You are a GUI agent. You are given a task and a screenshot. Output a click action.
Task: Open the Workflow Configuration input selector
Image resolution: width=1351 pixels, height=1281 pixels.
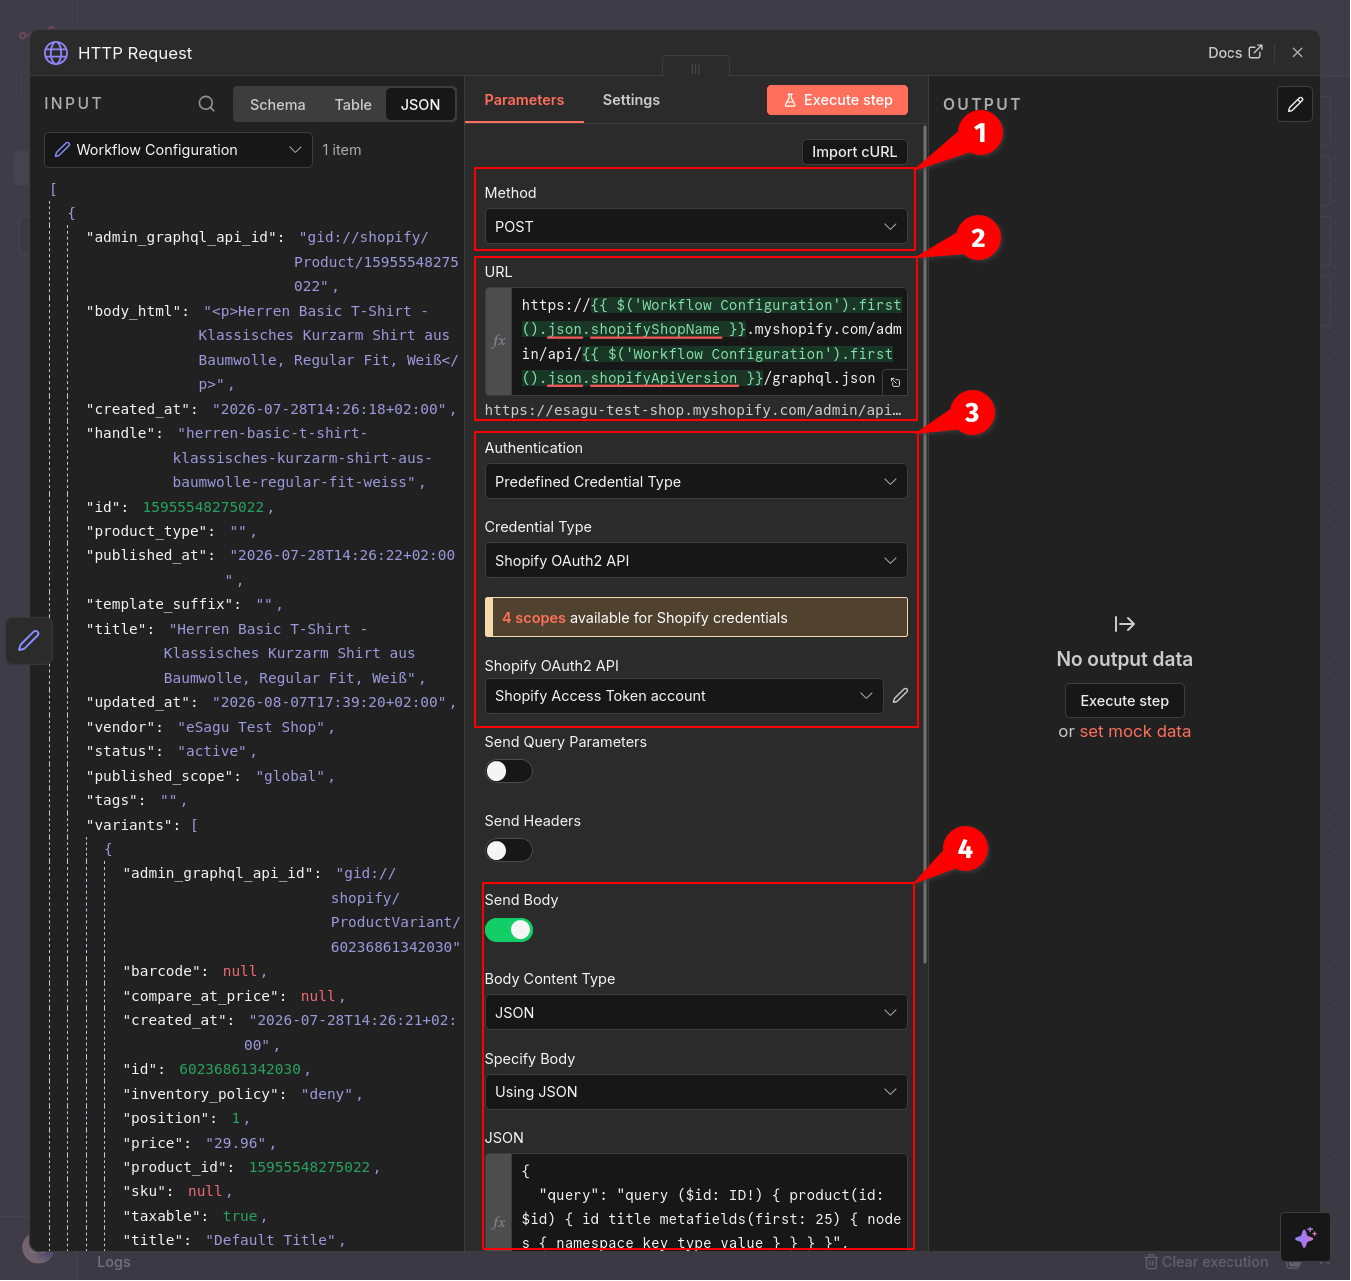[x=178, y=150]
